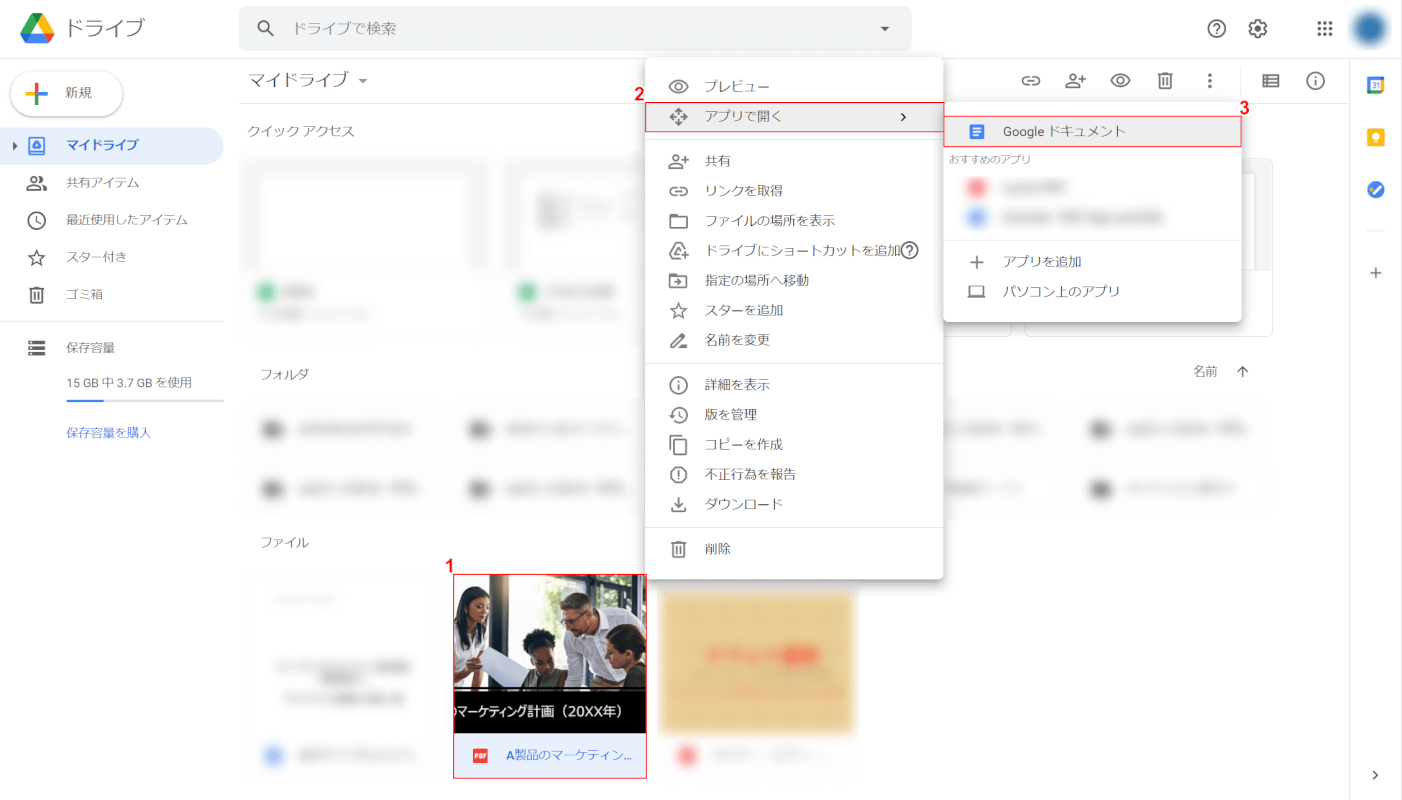Click the trash icon in the toolbar
Viewport: 1402px width, 800px height.
[1165, 81]
